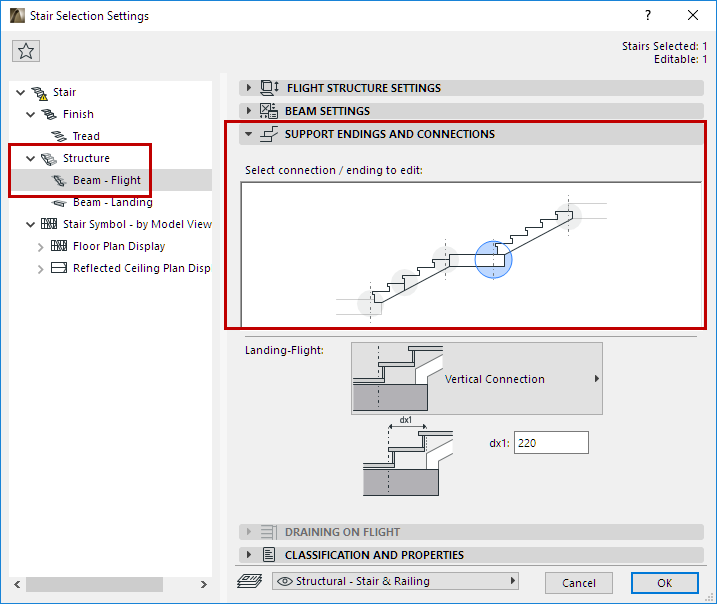Expand the Reflected Ceiling Plan node arrow
Image resolution: width=717 pixels, height=604 pixels.
click(40, 269)
